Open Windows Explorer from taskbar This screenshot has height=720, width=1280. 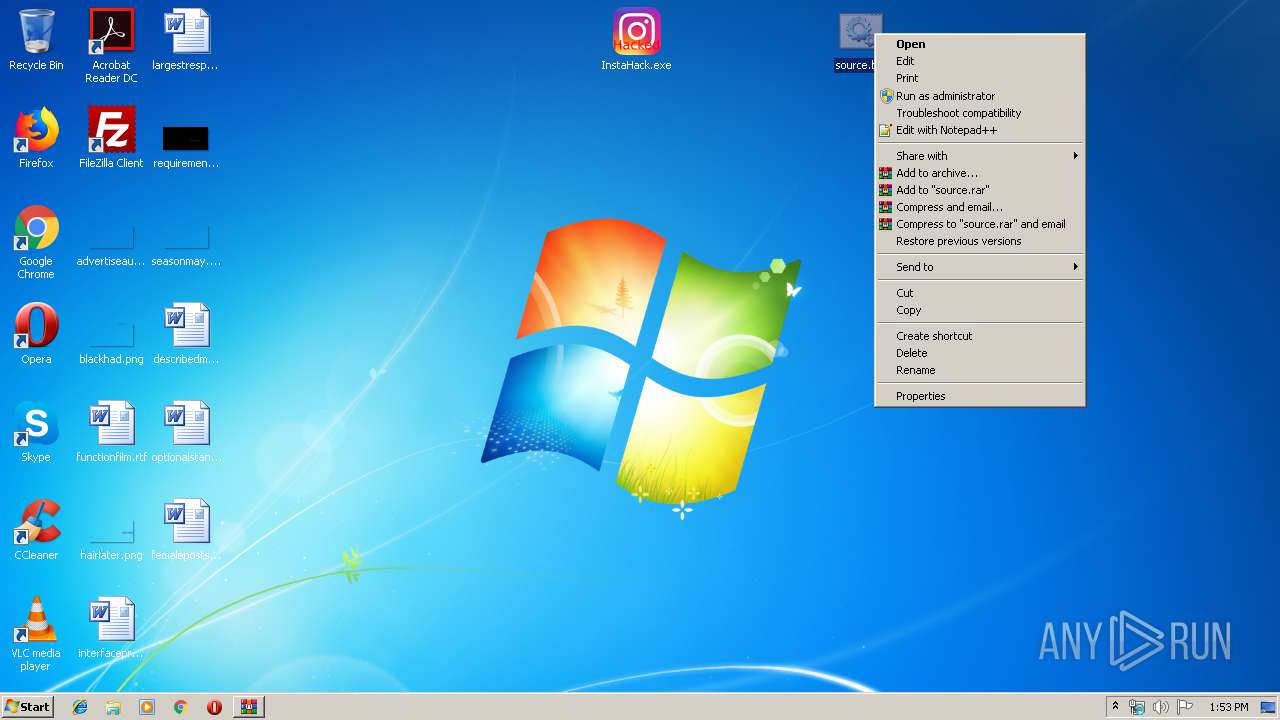click(x=113, y=707)
